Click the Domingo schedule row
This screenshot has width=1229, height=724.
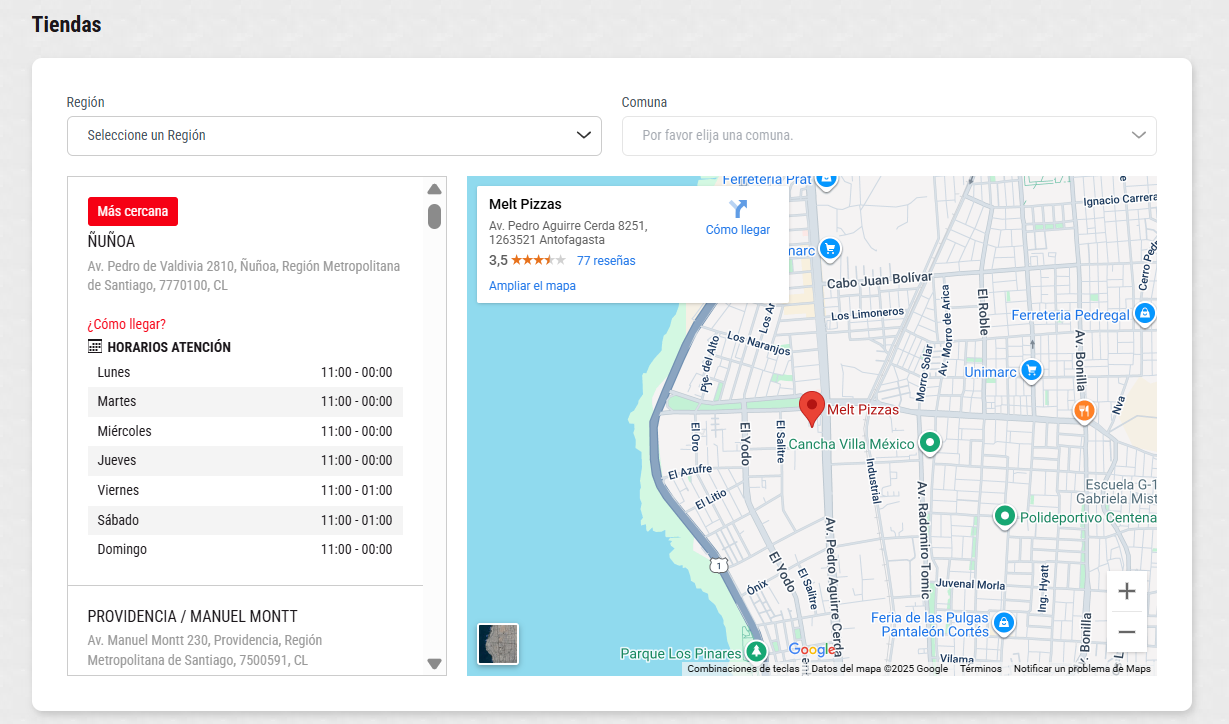click(x=245, y=549)
